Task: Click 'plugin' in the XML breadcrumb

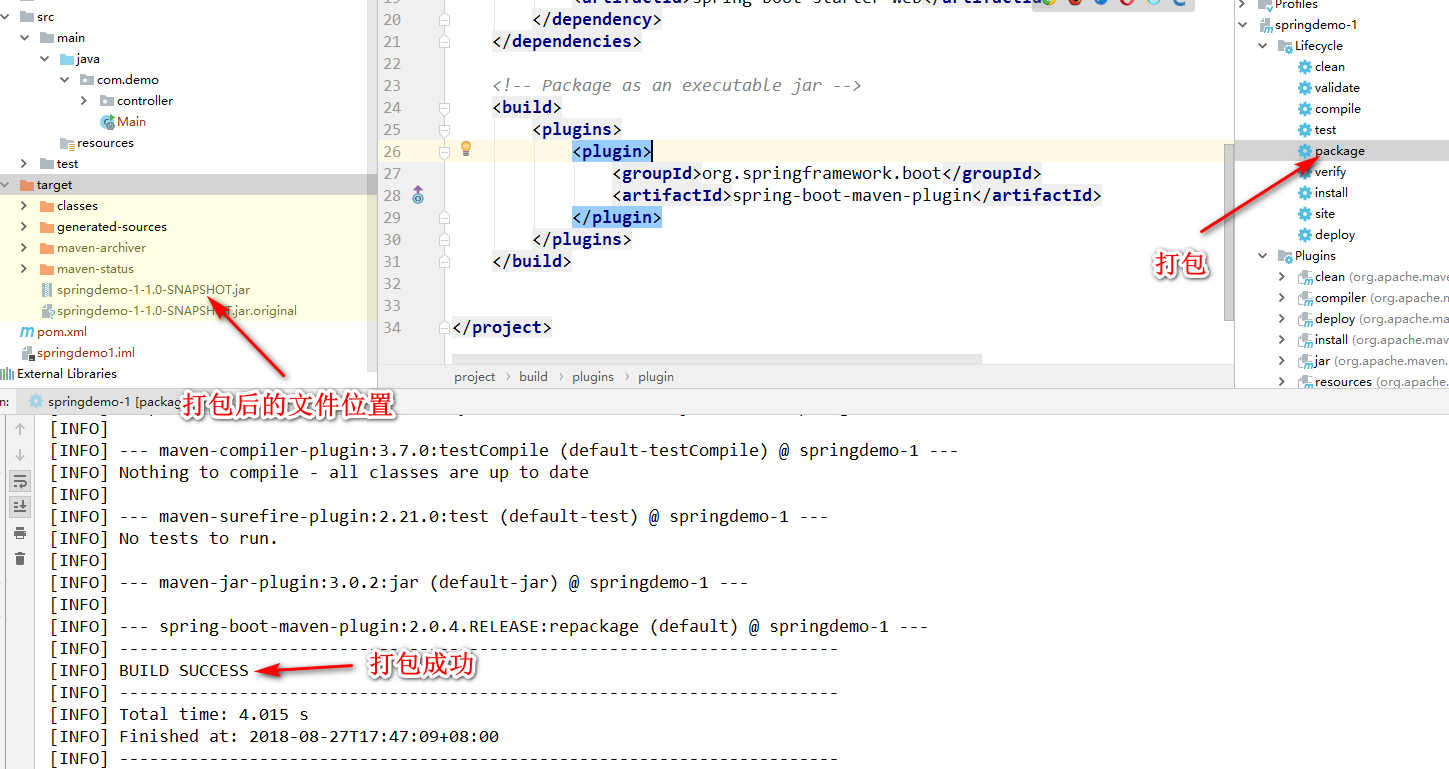Action: (656, 377)
